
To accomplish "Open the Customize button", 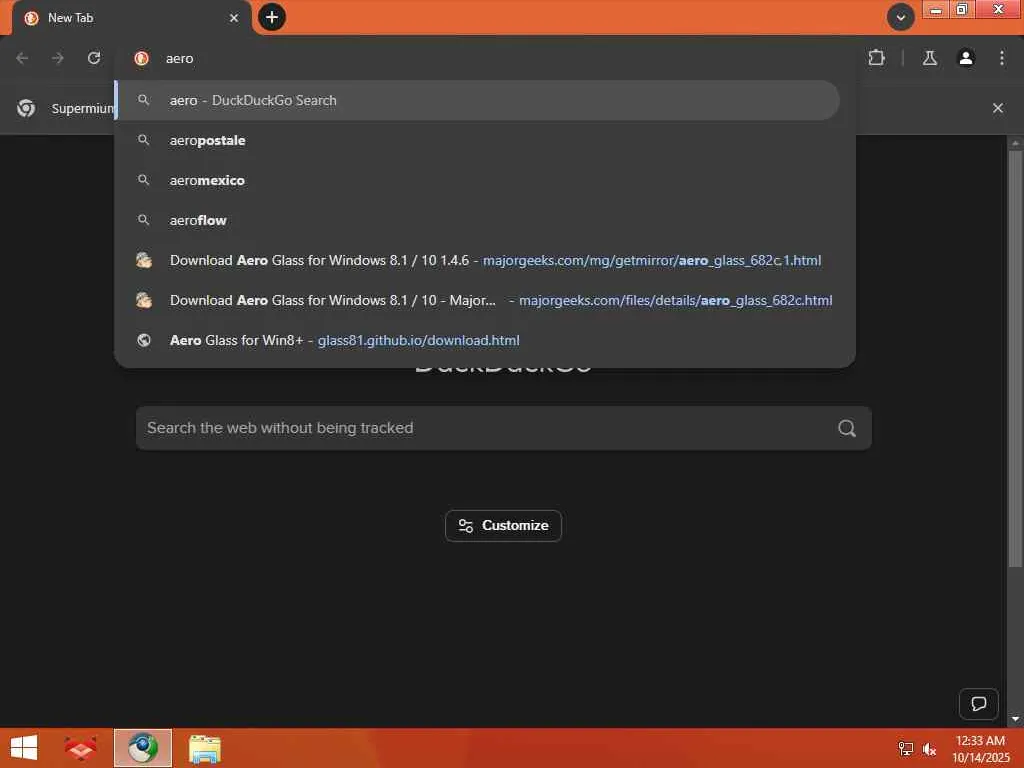I will 504,526.
